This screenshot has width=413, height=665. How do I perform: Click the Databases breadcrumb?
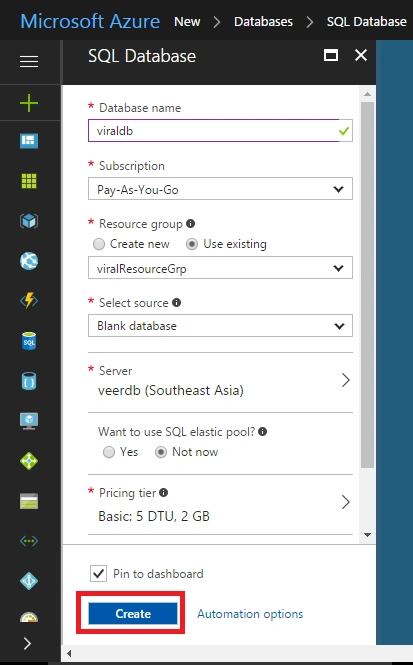[263, 21]
